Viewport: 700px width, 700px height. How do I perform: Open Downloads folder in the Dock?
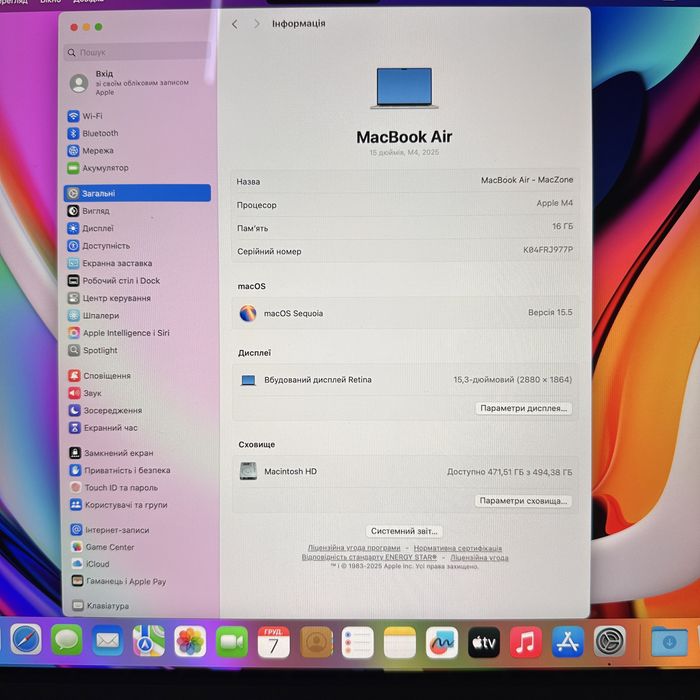coord(669,641)
